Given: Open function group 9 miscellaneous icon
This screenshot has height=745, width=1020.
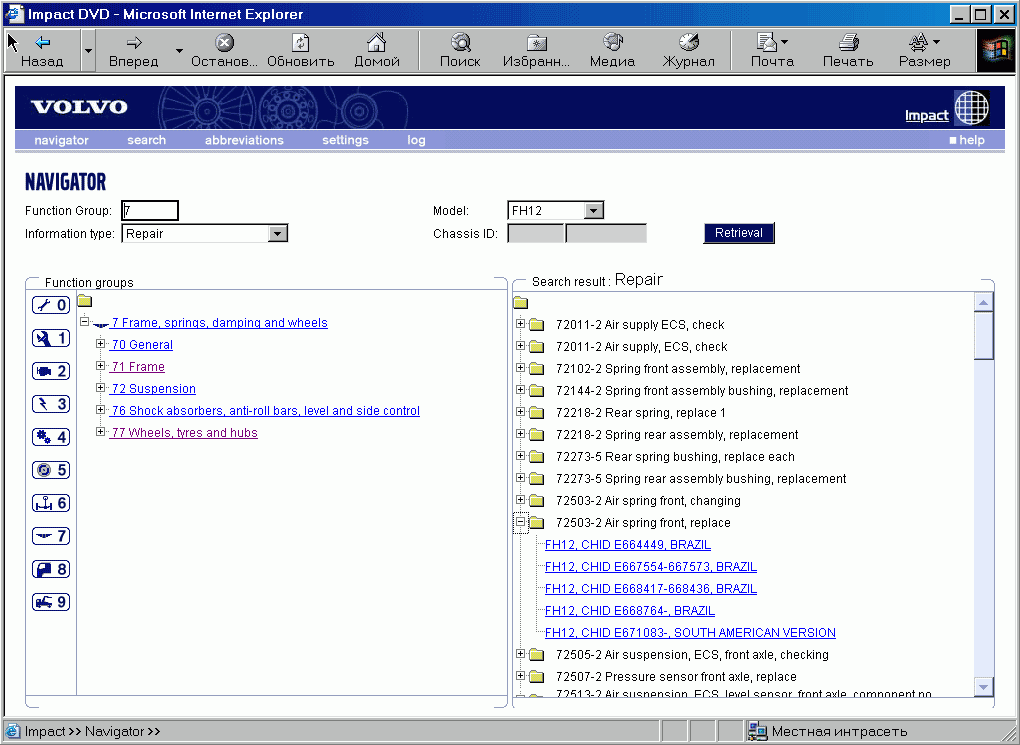Looking at the screenshot, I should 51,602.
